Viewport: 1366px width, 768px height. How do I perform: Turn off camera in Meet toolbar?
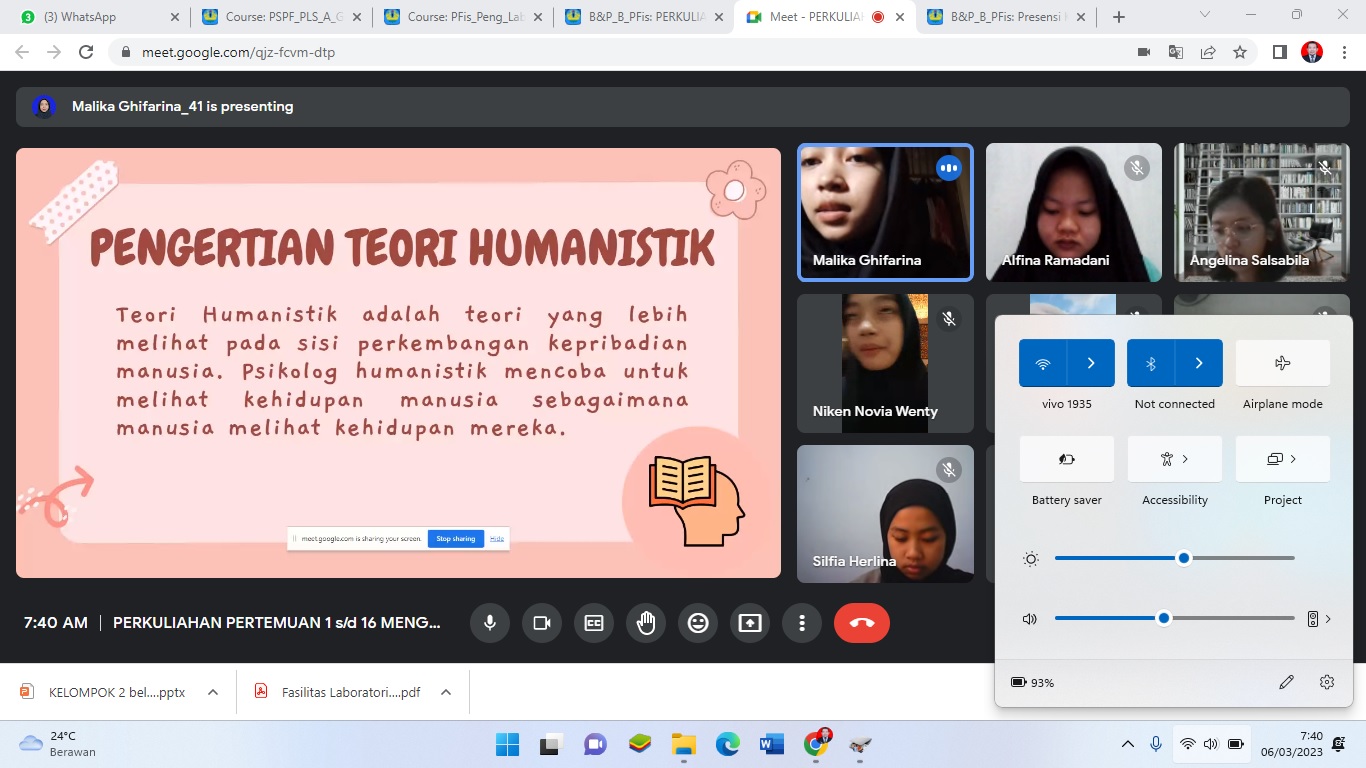542,623
